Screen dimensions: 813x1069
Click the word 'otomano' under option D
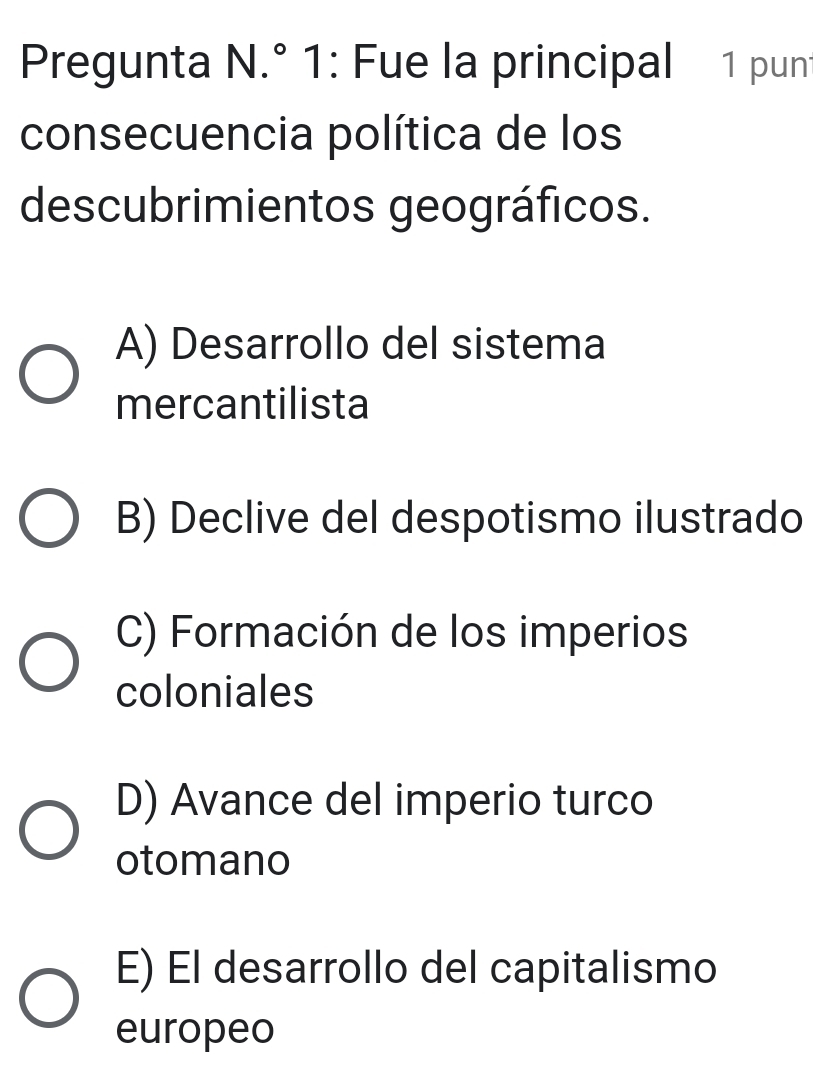203,860
